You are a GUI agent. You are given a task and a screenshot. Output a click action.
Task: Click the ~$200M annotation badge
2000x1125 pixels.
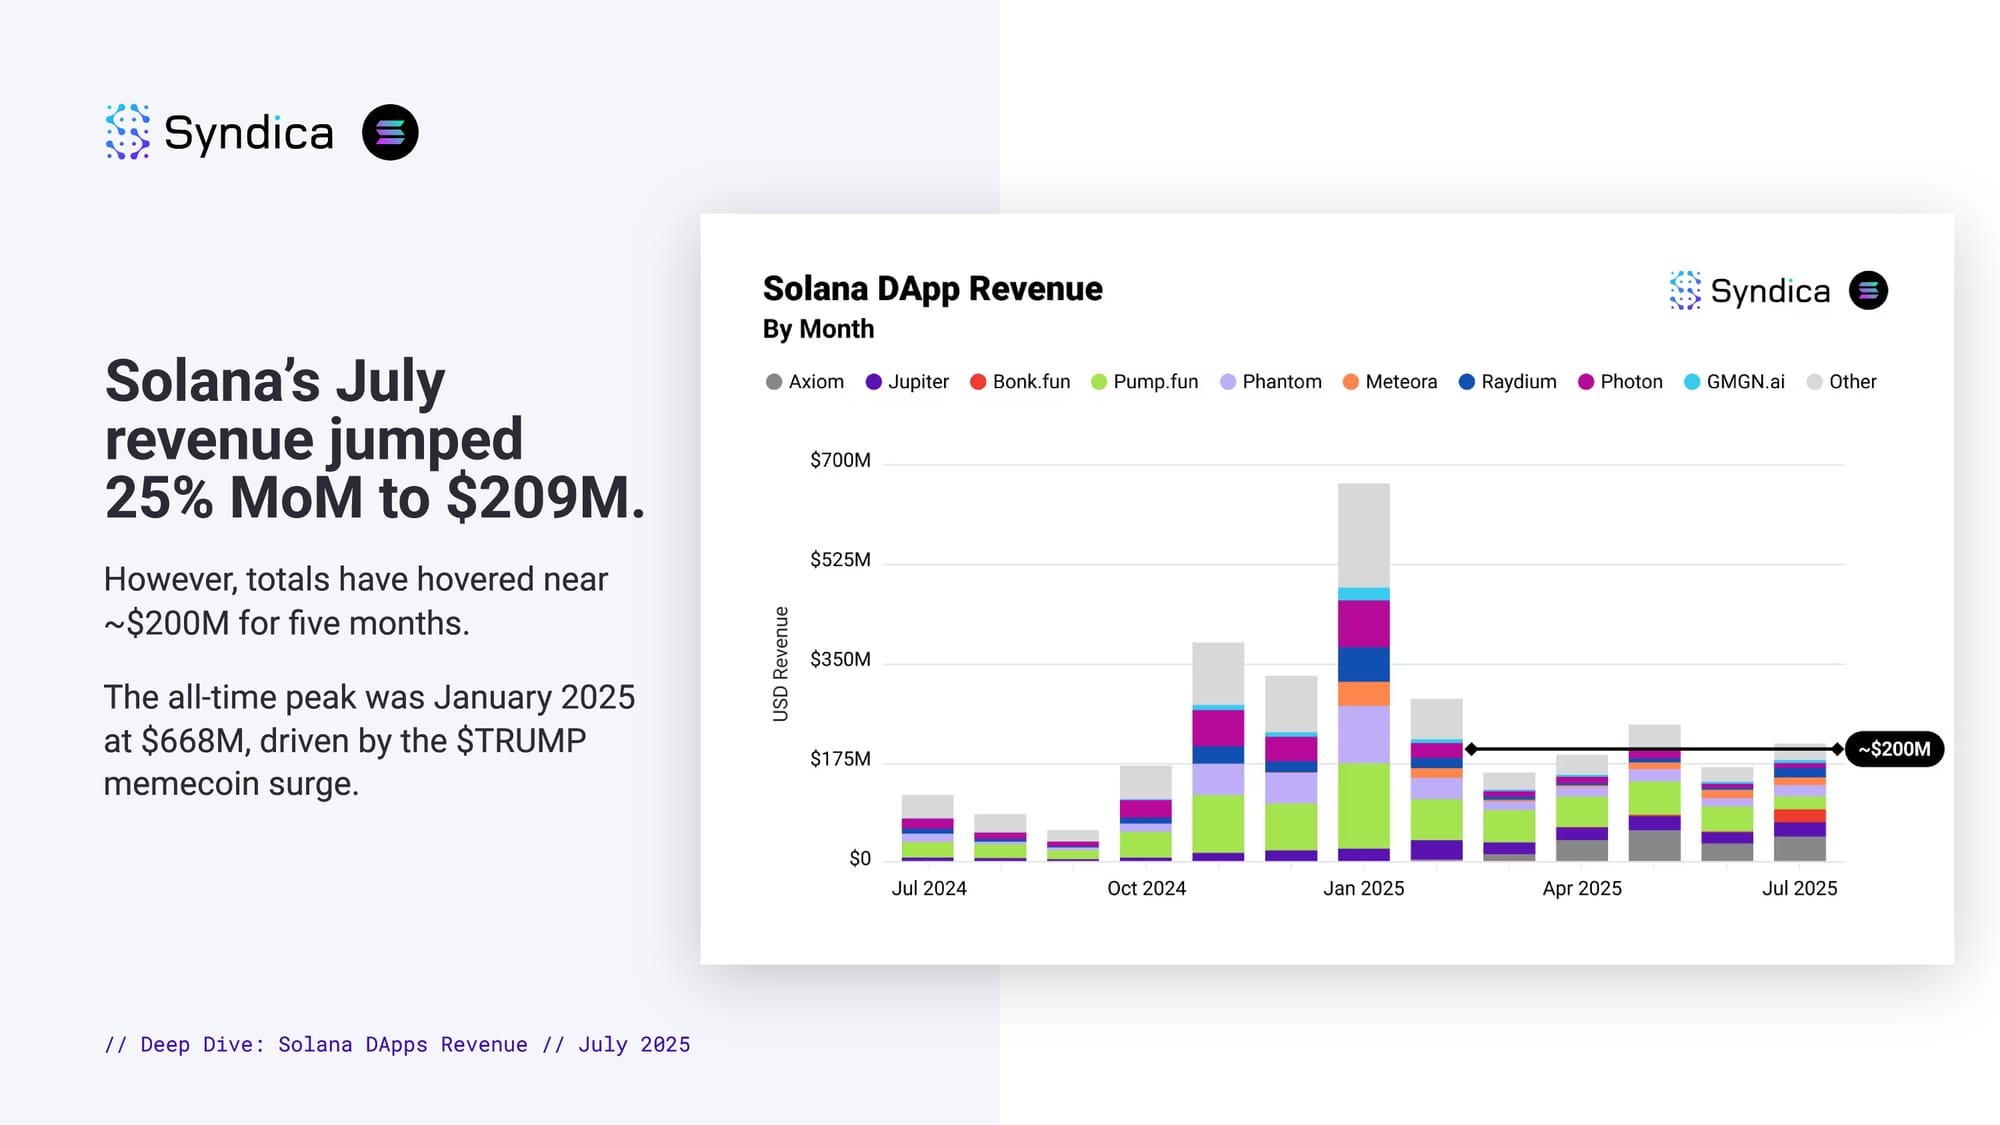[1894, 749]
